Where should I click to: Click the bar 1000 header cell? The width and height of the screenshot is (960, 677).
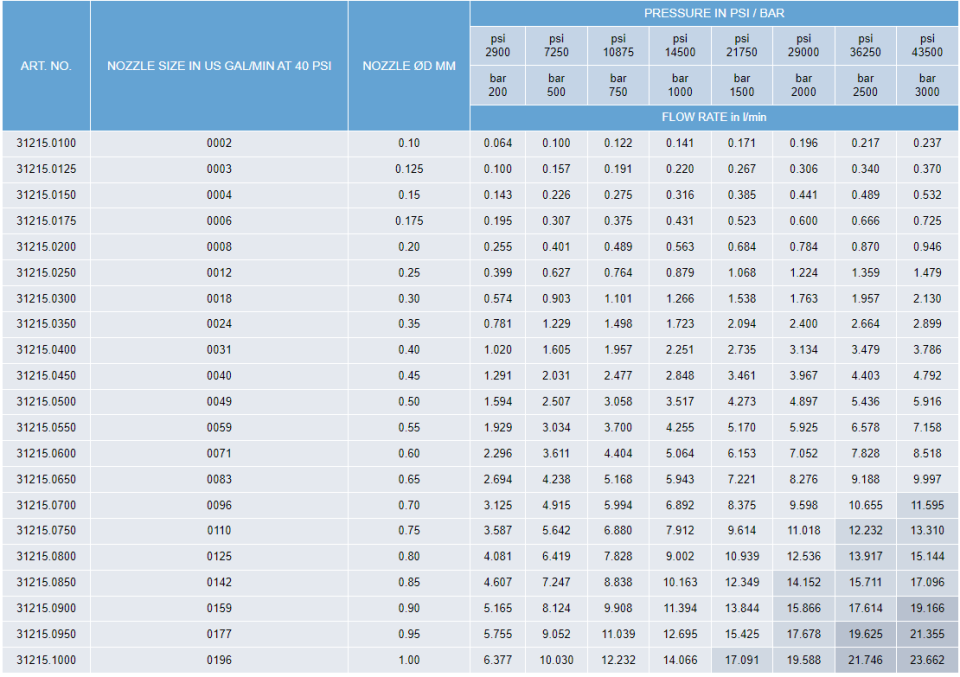coord(679,85)
